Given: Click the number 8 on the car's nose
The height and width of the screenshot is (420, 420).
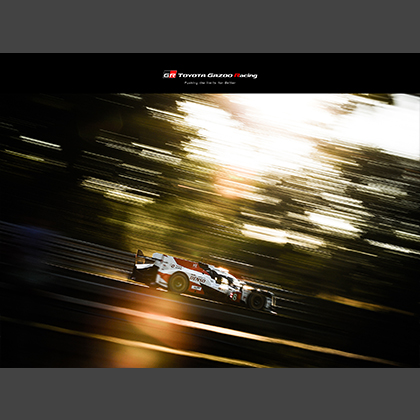Looking at the screenshot, I should point(235,296).
